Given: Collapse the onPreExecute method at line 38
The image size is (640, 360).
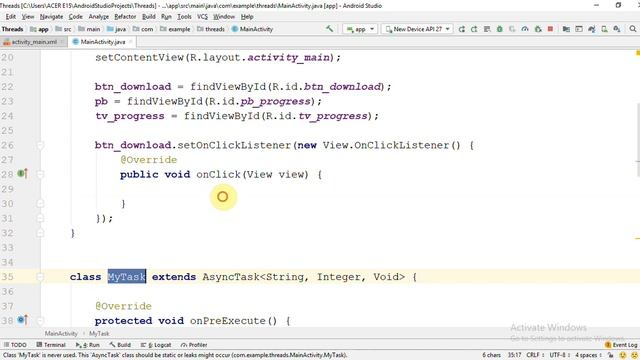Looking at the screenshot, I should (40, 321).
